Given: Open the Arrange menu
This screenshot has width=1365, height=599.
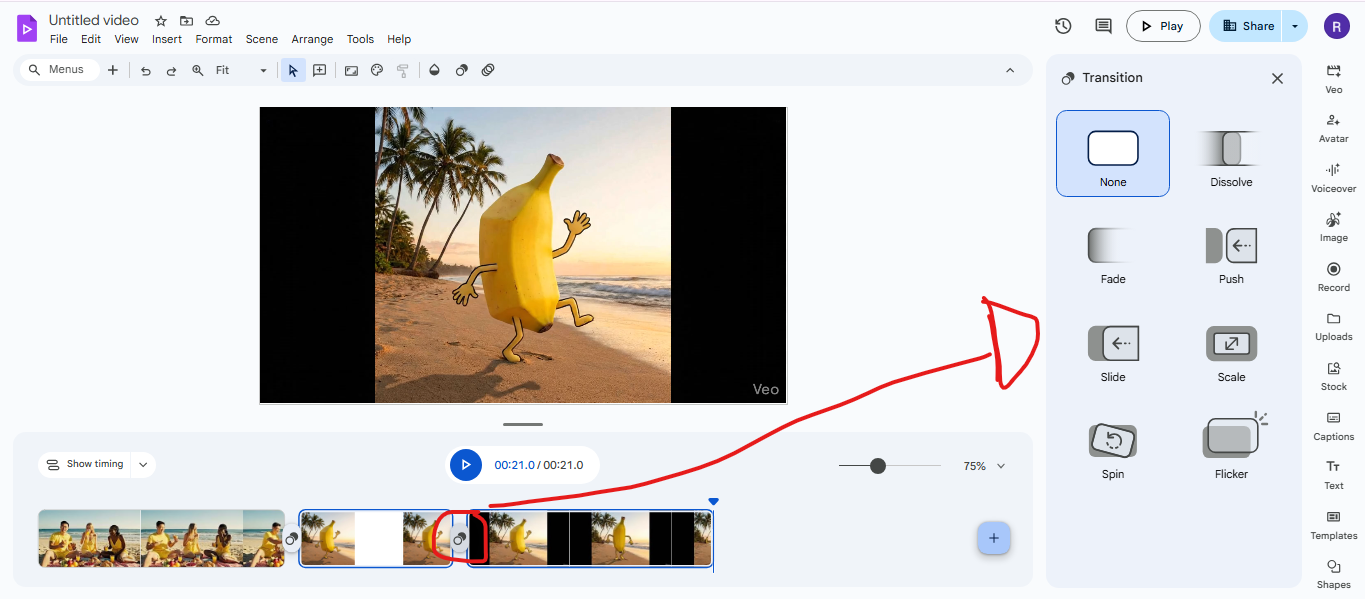Looking at the screenshot, I should (x=312, y=39).
